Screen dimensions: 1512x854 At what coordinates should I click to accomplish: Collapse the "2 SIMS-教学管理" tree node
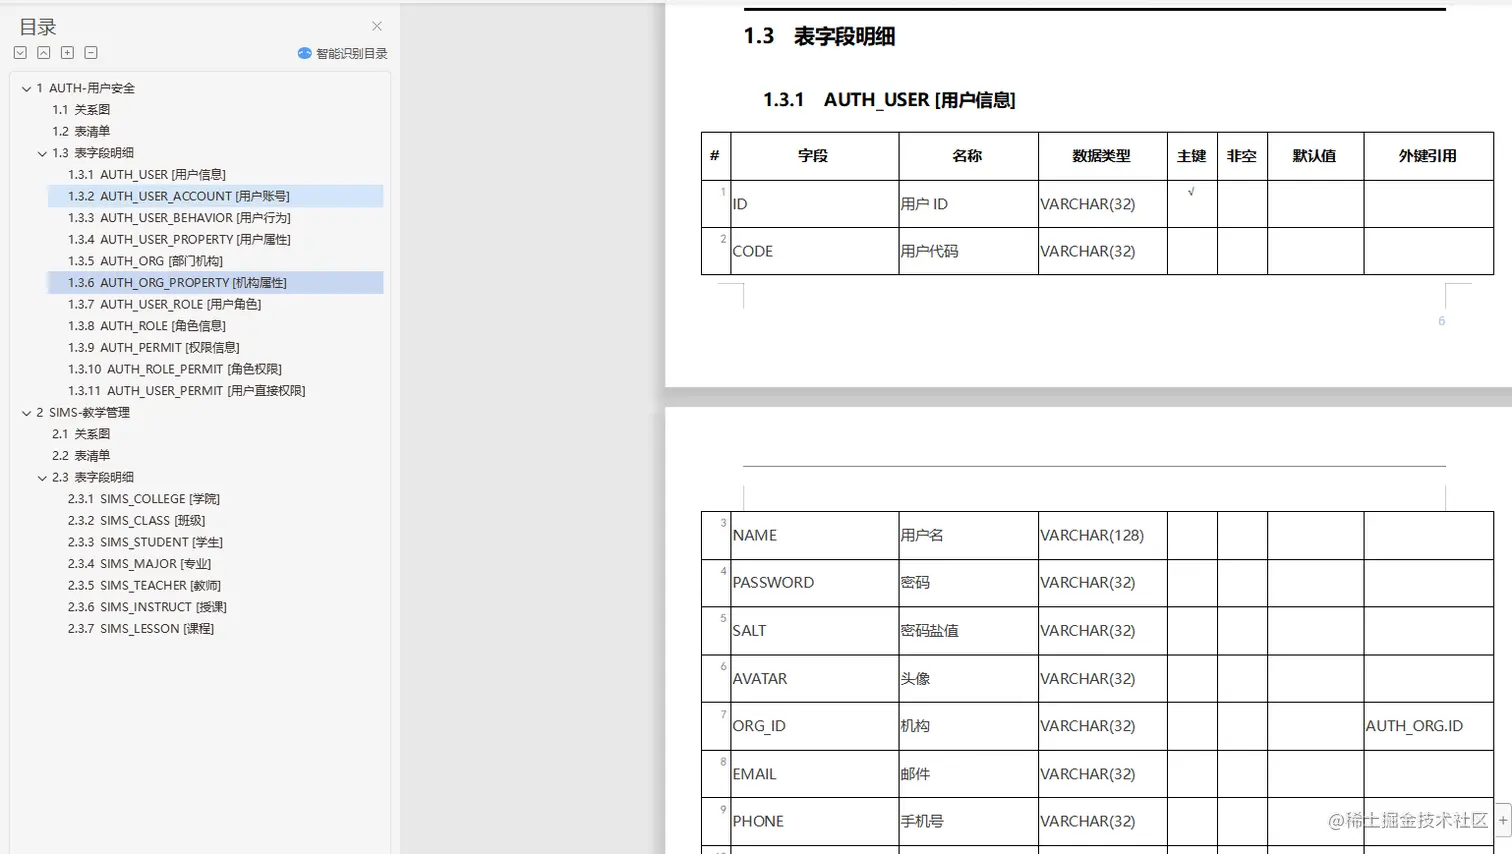point(25,412)
